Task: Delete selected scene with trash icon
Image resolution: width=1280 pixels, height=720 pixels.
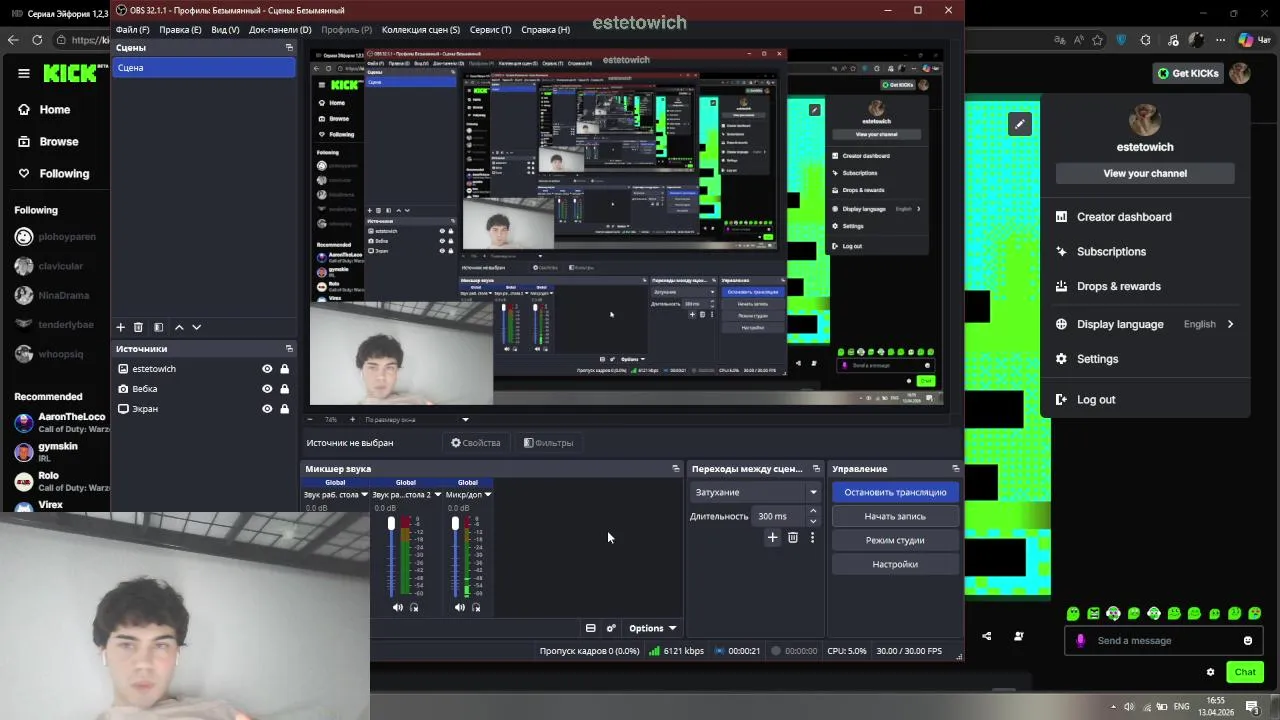Action: pyautogui.click(x=139, y=327)
